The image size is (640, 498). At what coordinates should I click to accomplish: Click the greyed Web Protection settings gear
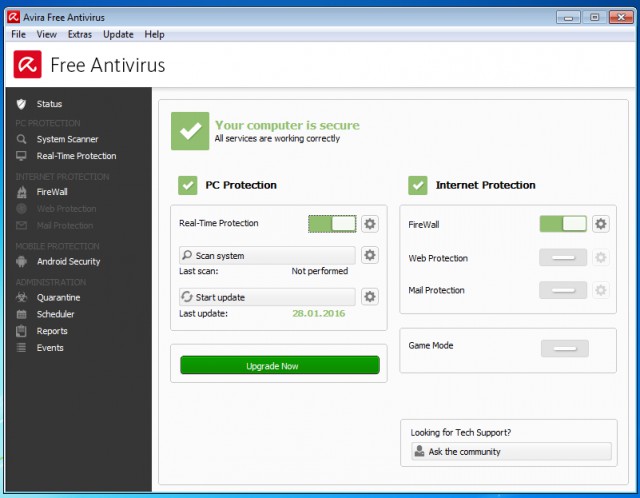click(601, 258)
